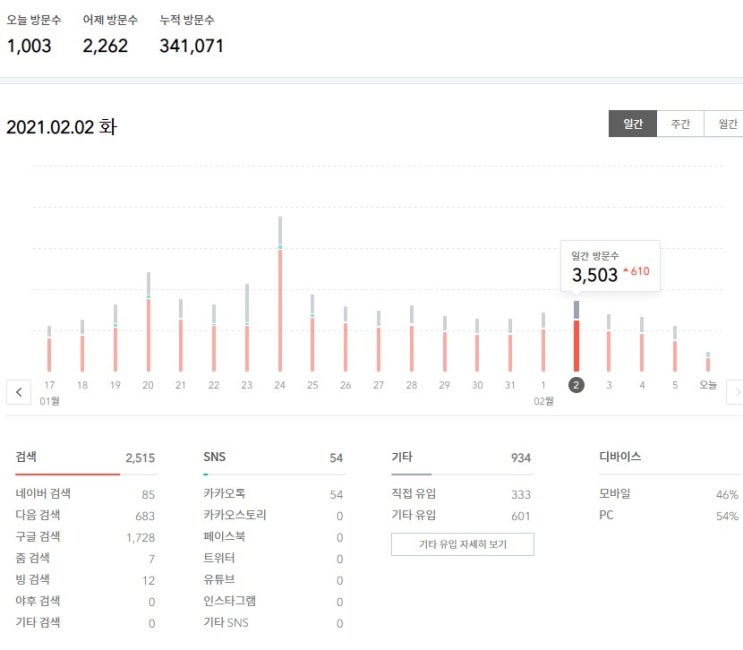Image resolution: width=743 pixels, height=650 pixels.
Task: Click the 페이스북 row
Action: (273, 537)
